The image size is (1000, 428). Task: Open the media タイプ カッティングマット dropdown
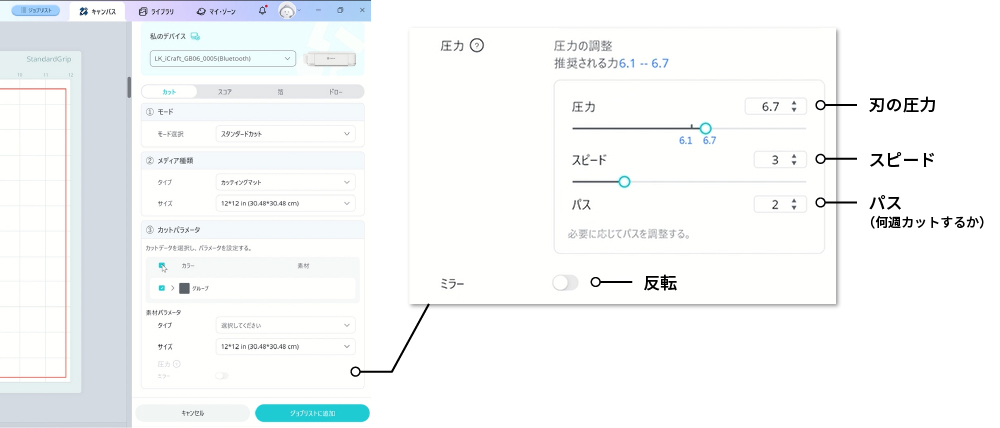[x=285, y=182]
